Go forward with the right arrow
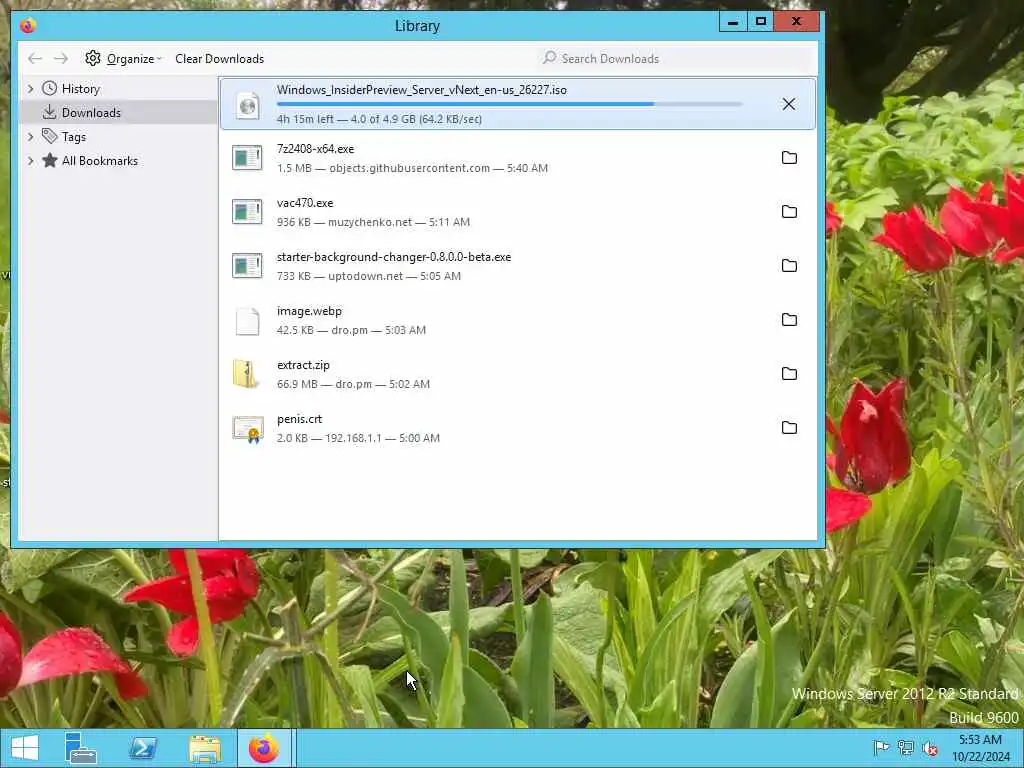The width and height of the screenshot is (1024, 768). coord(61,59)
